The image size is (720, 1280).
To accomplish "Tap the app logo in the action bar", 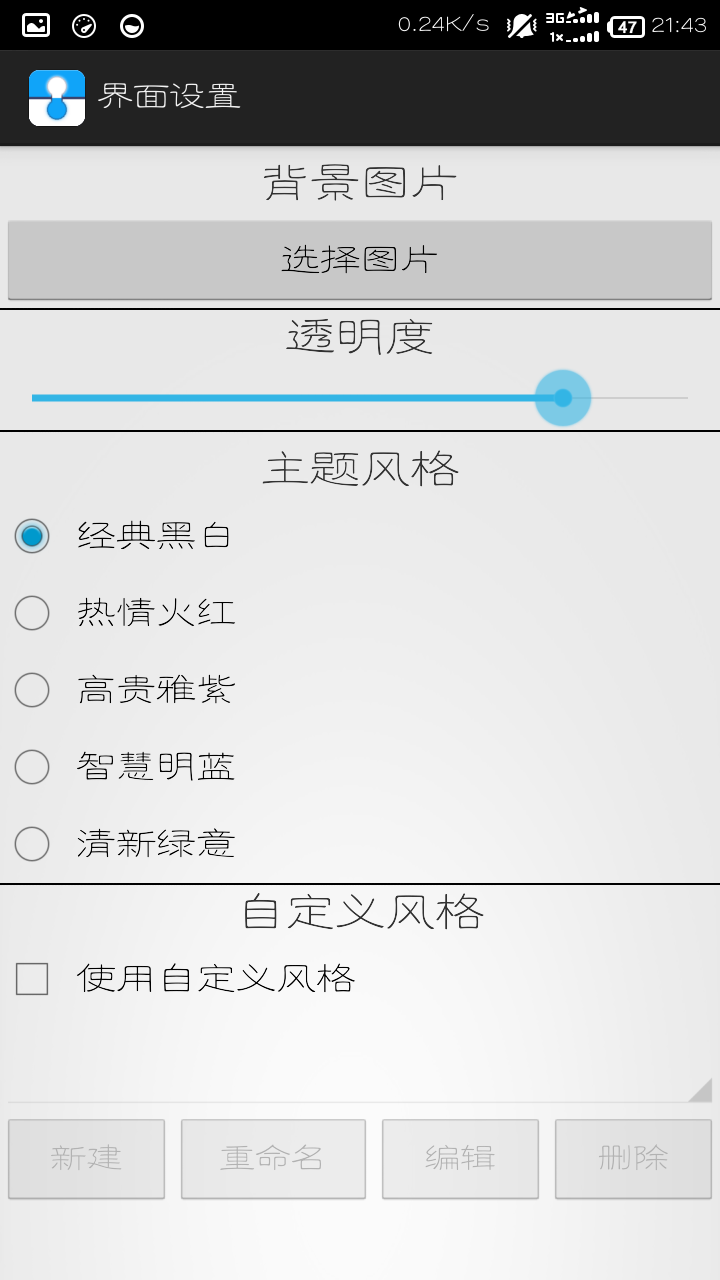I will (55, 97).
